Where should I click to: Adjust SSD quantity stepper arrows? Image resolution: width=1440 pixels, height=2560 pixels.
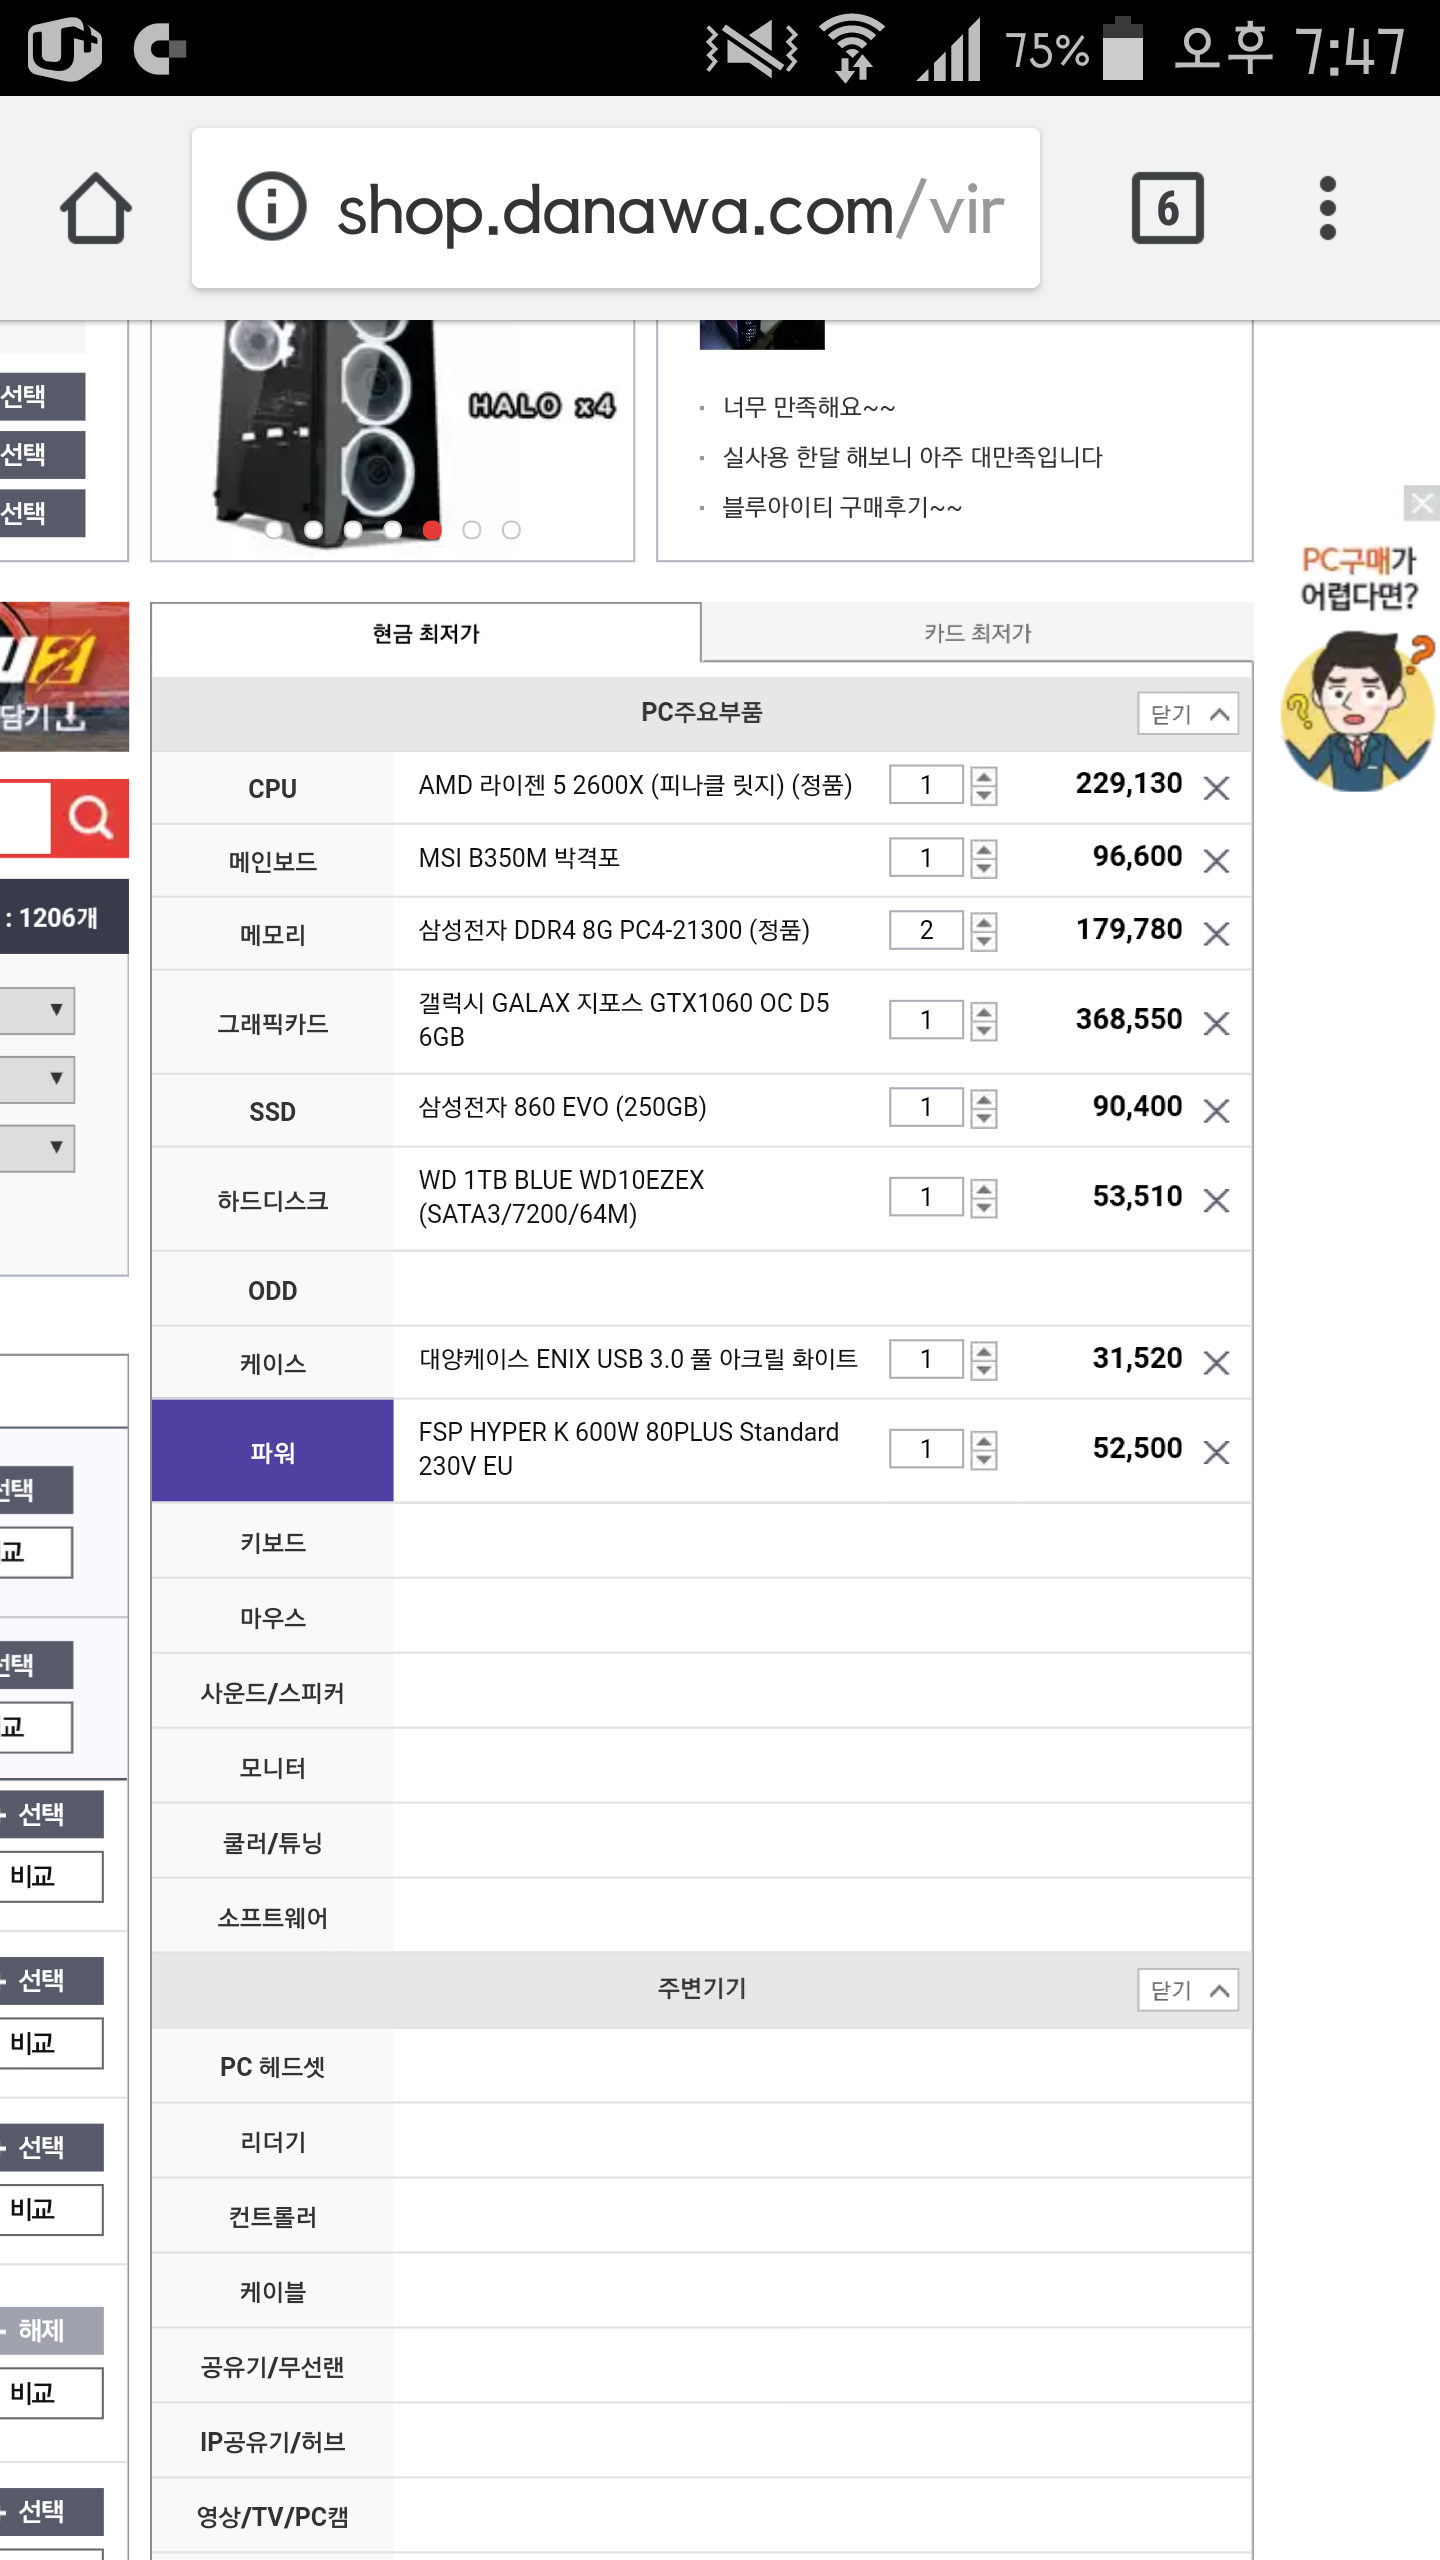point(984,1108)
